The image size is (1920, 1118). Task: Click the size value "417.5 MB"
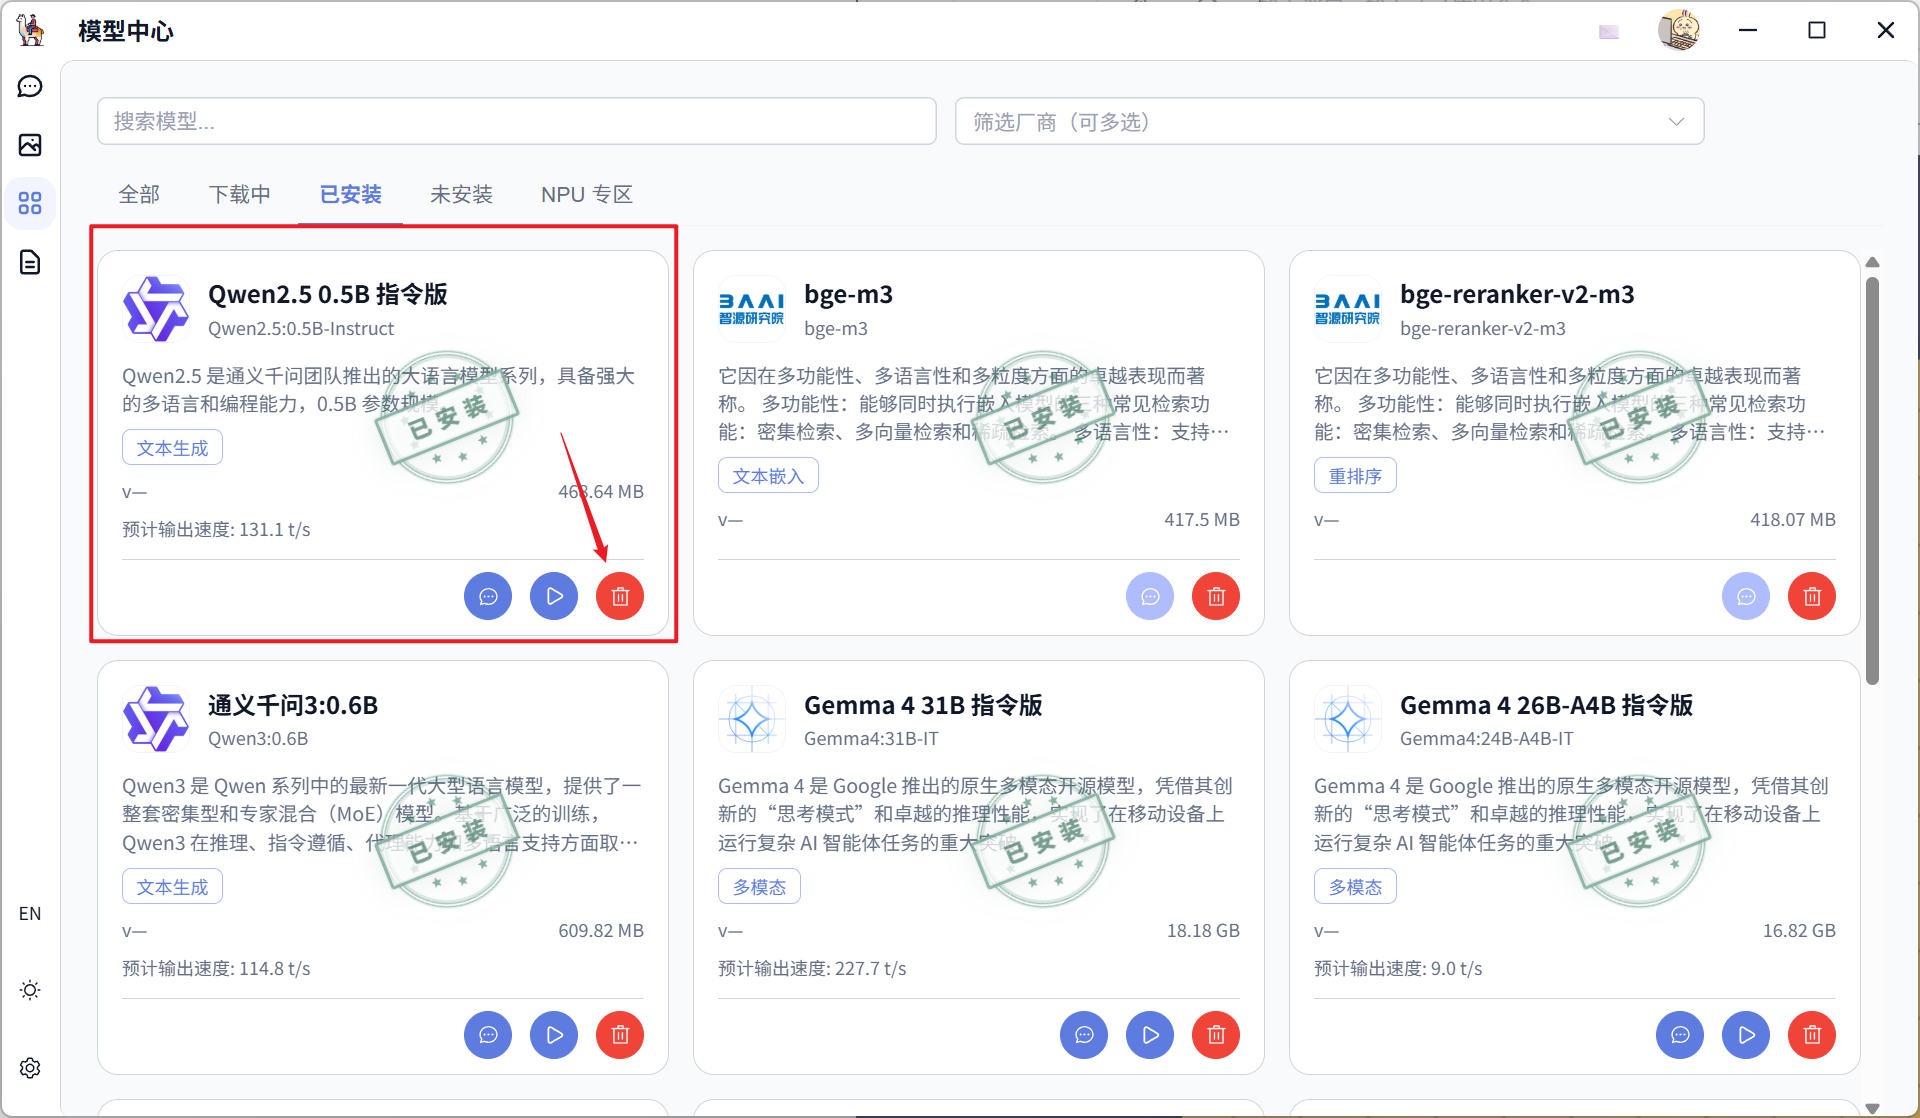click(x=1202, y=520)
